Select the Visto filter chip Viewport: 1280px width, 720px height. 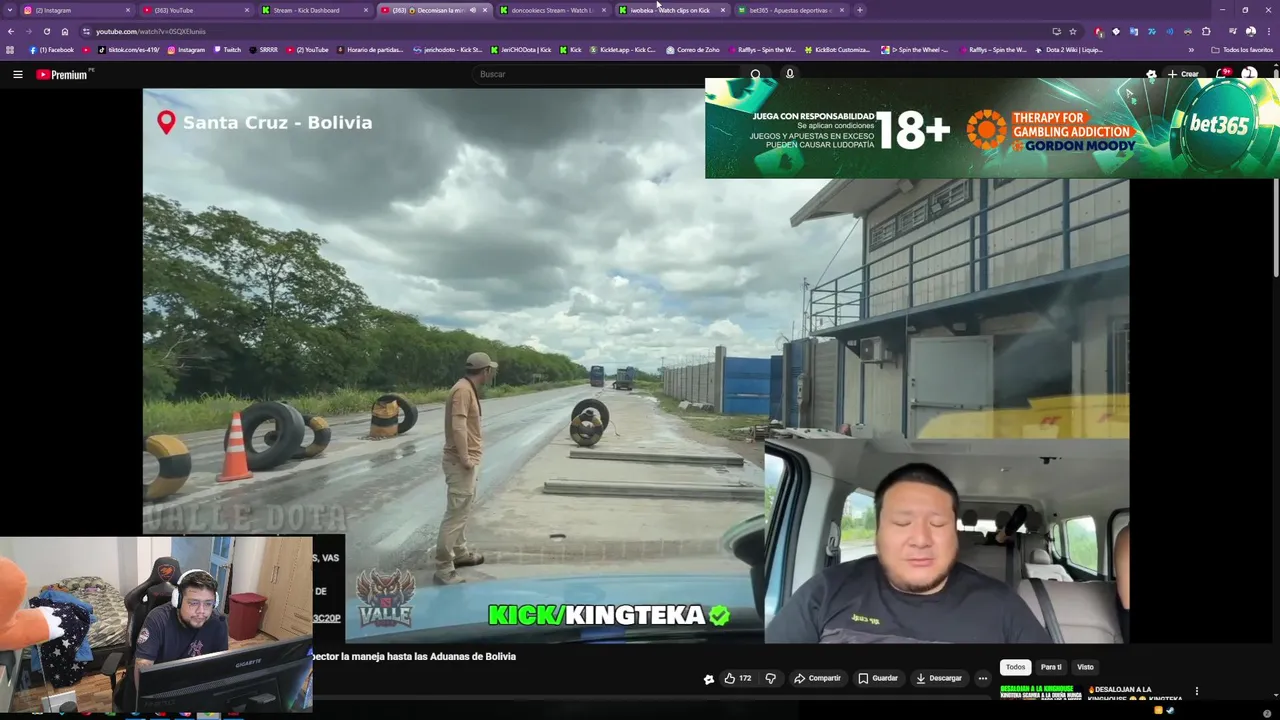(1085, 667)
